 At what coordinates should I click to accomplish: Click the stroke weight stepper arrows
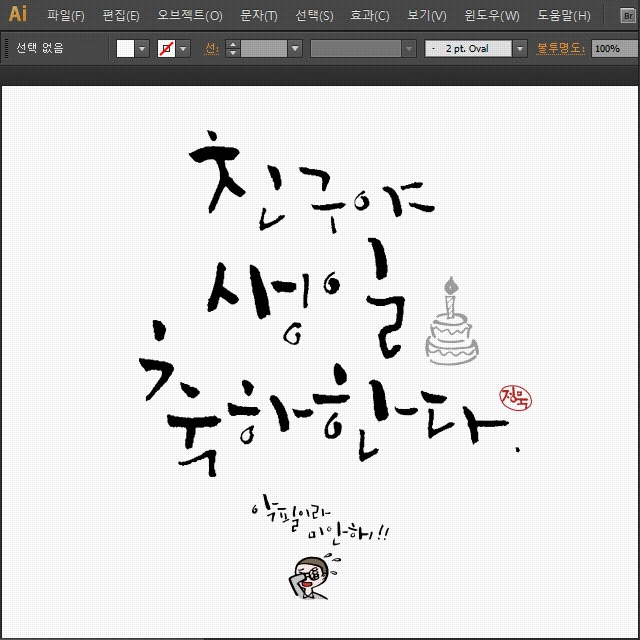tap(233, 48)
